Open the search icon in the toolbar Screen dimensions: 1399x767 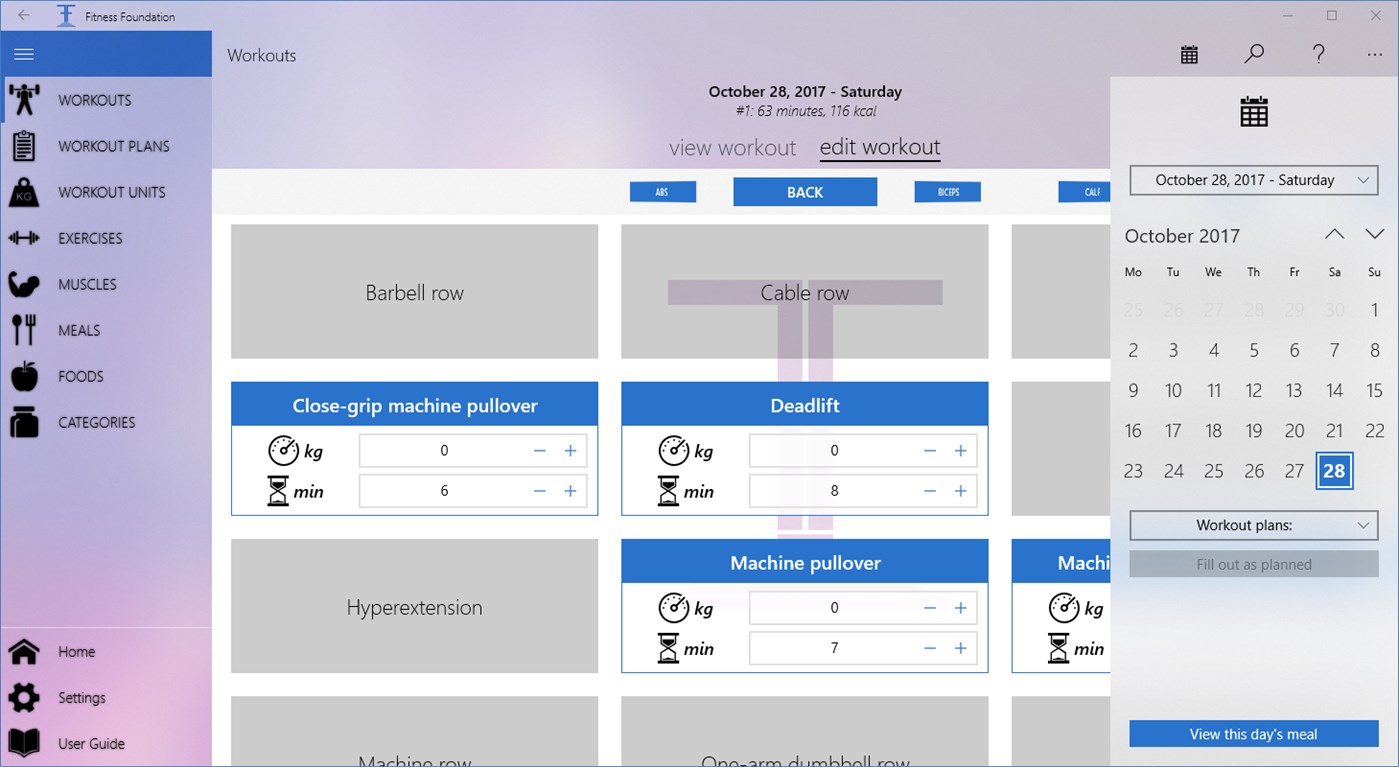(1254, 54)
